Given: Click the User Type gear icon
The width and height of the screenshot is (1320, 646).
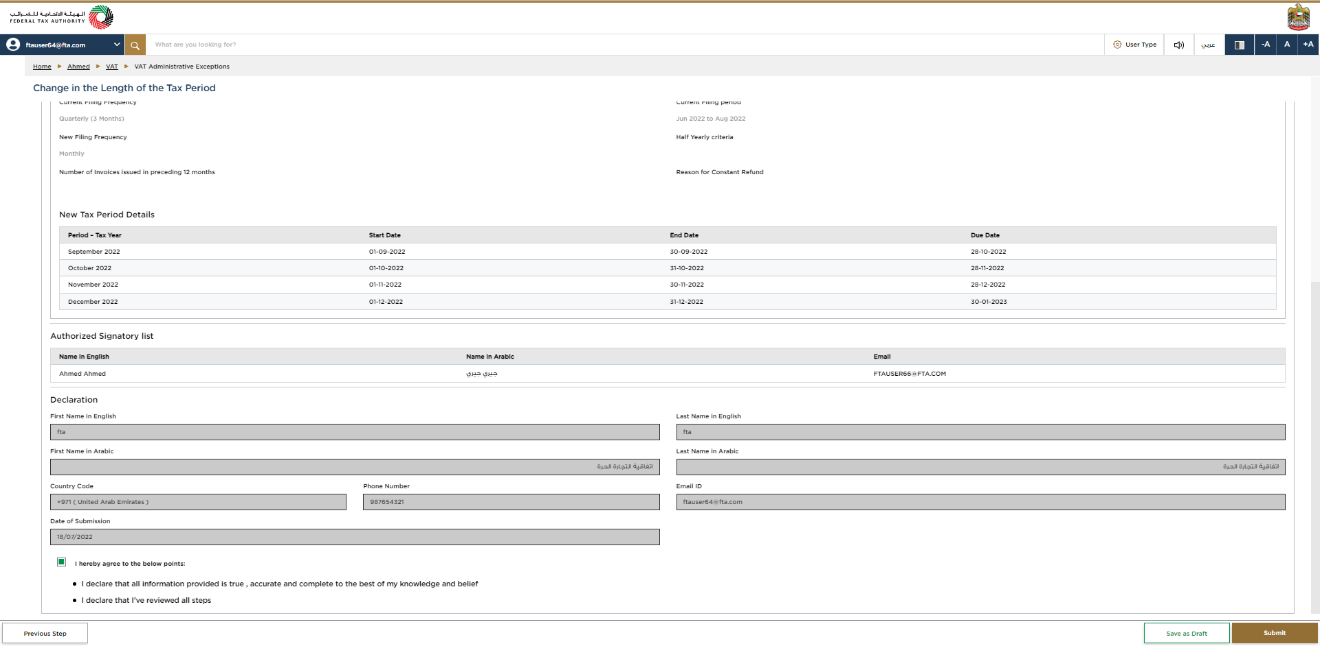Looking at the screenshot, I should tap(1117, 45).
